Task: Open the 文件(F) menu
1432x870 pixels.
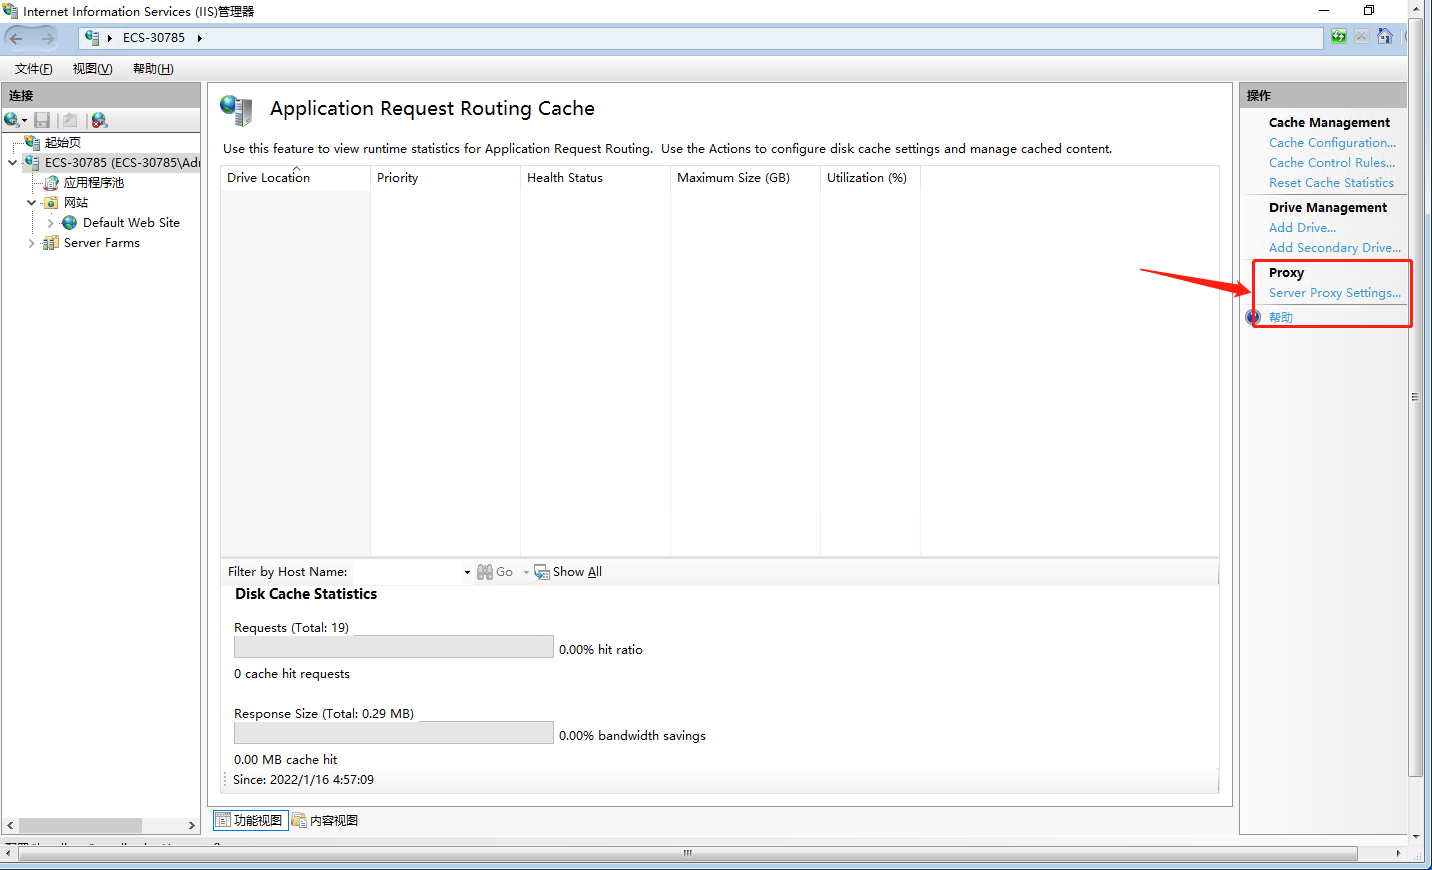Action: (x=32, y=68)
